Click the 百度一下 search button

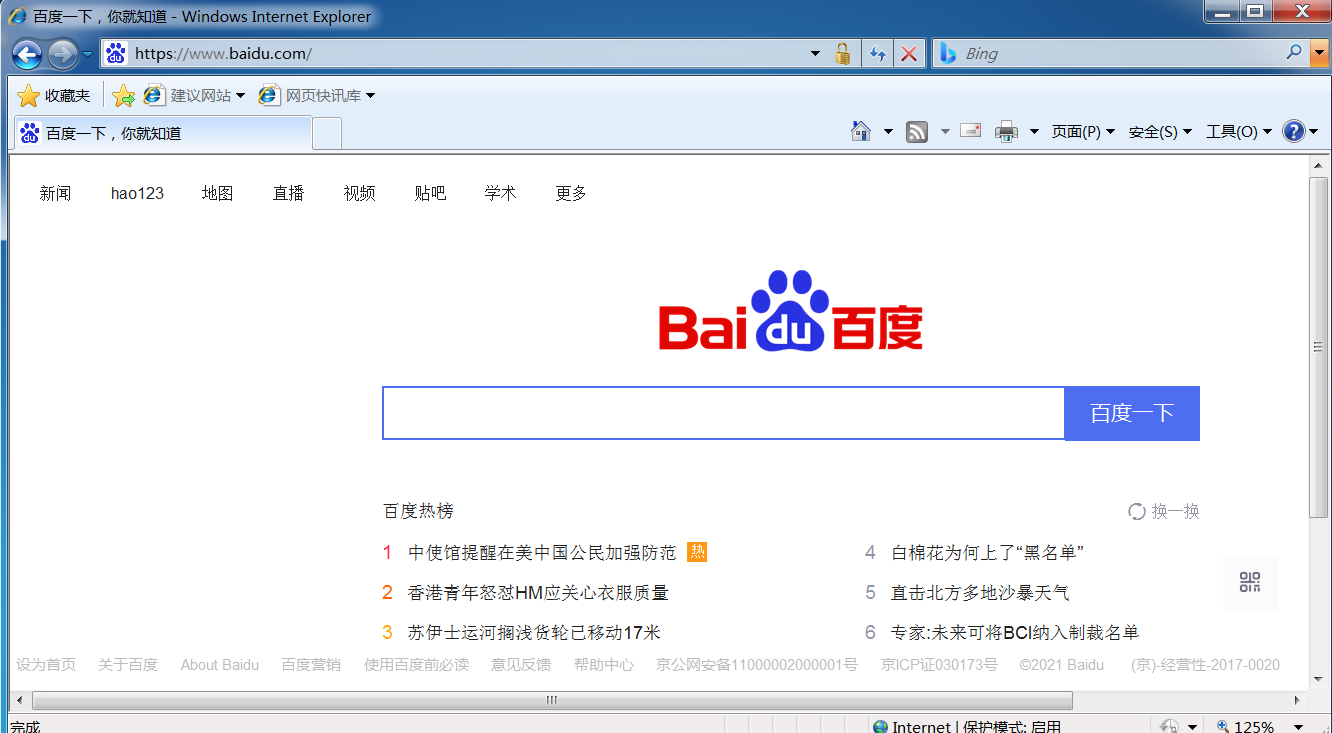click(1132, 413)
